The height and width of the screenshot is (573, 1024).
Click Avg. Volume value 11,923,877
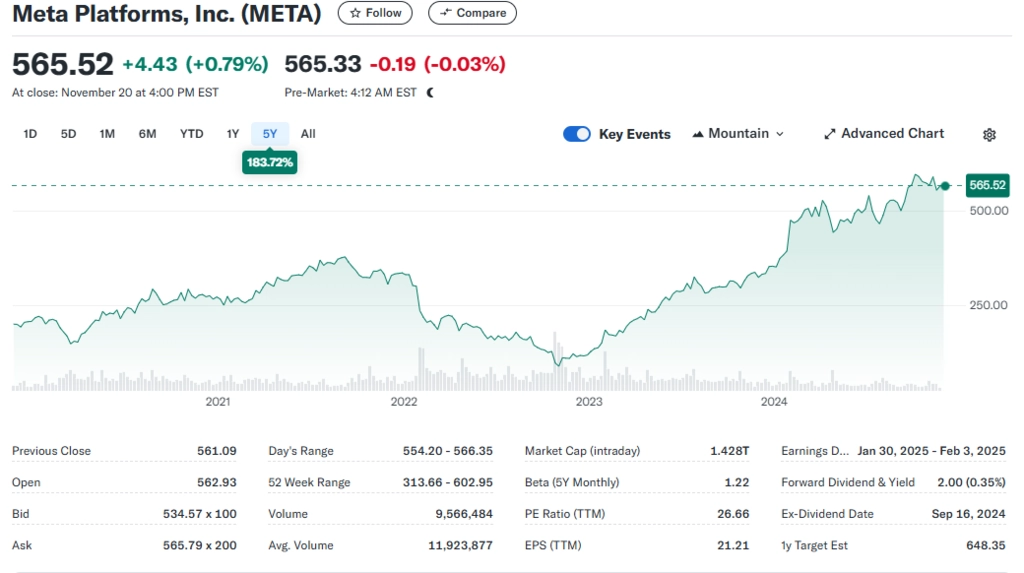tap(460, 545)
